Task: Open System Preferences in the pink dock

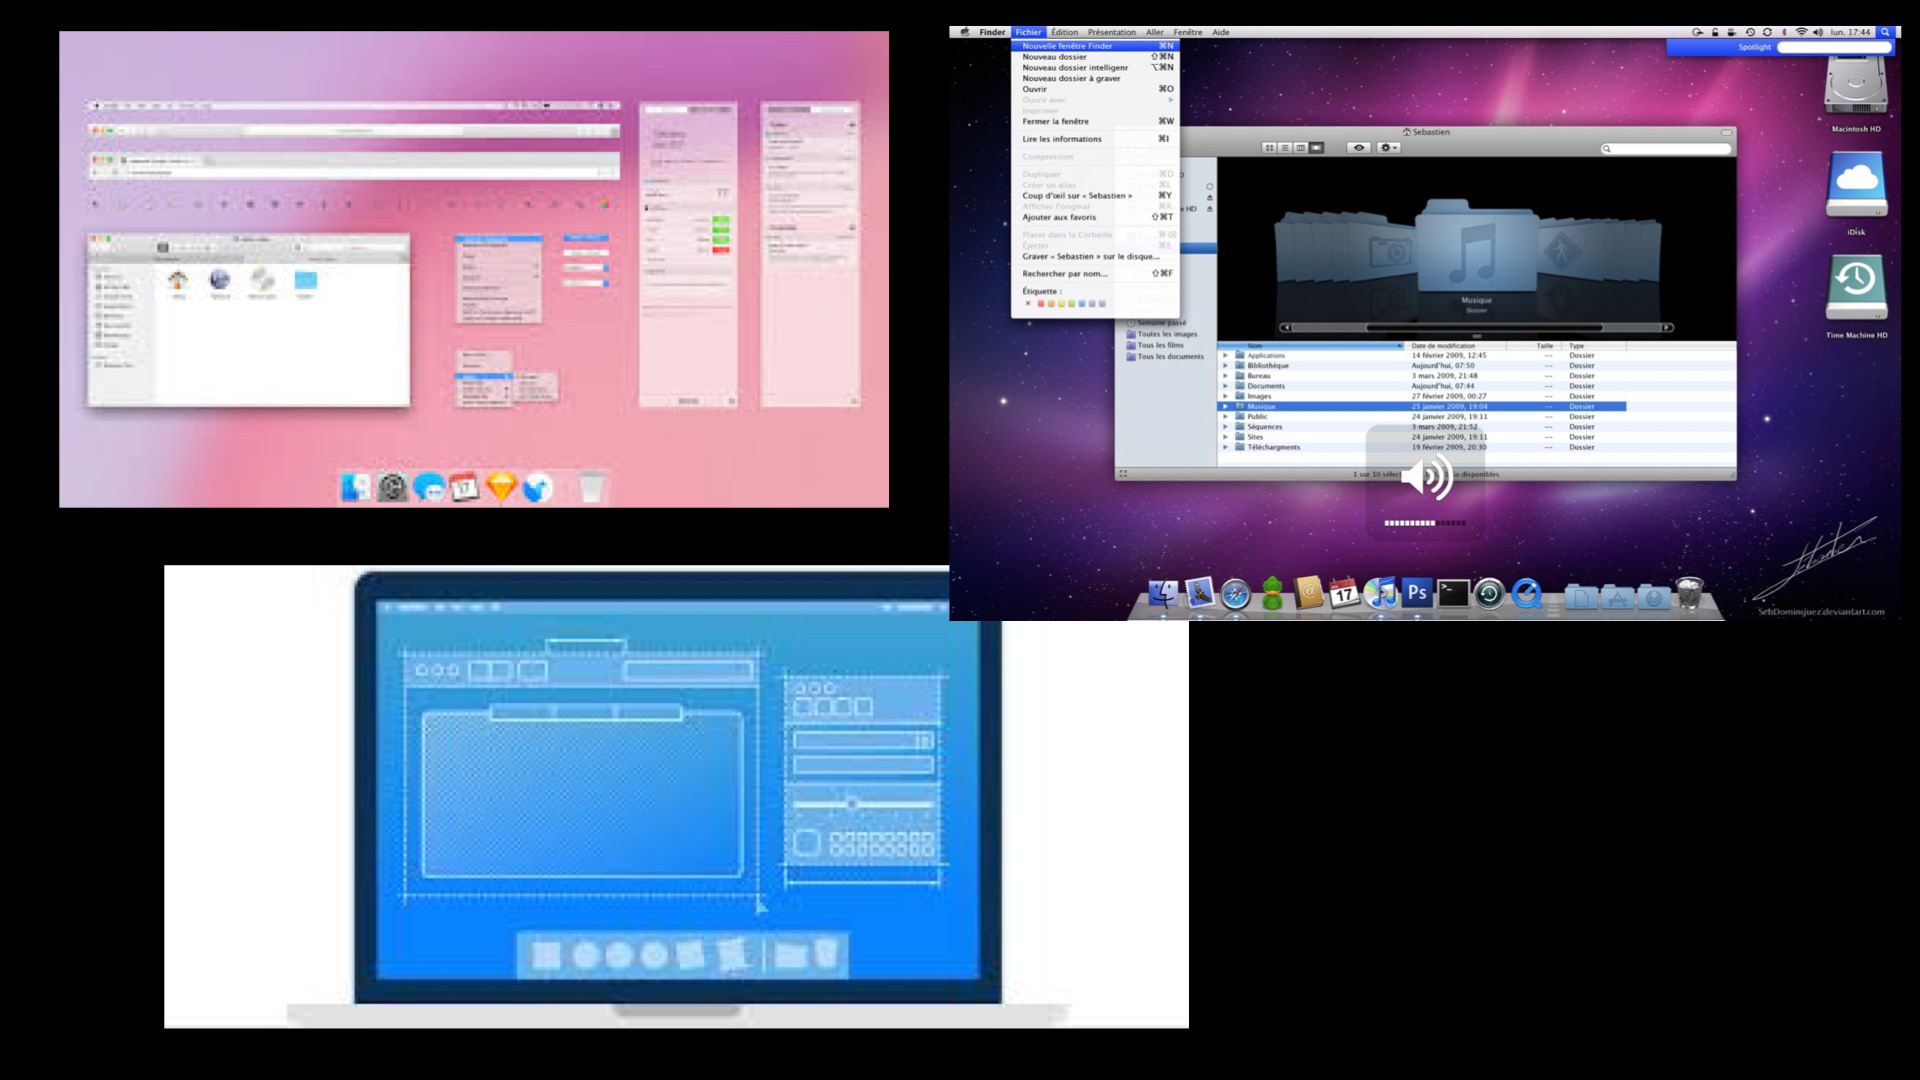Action: [x=392, y=487]
